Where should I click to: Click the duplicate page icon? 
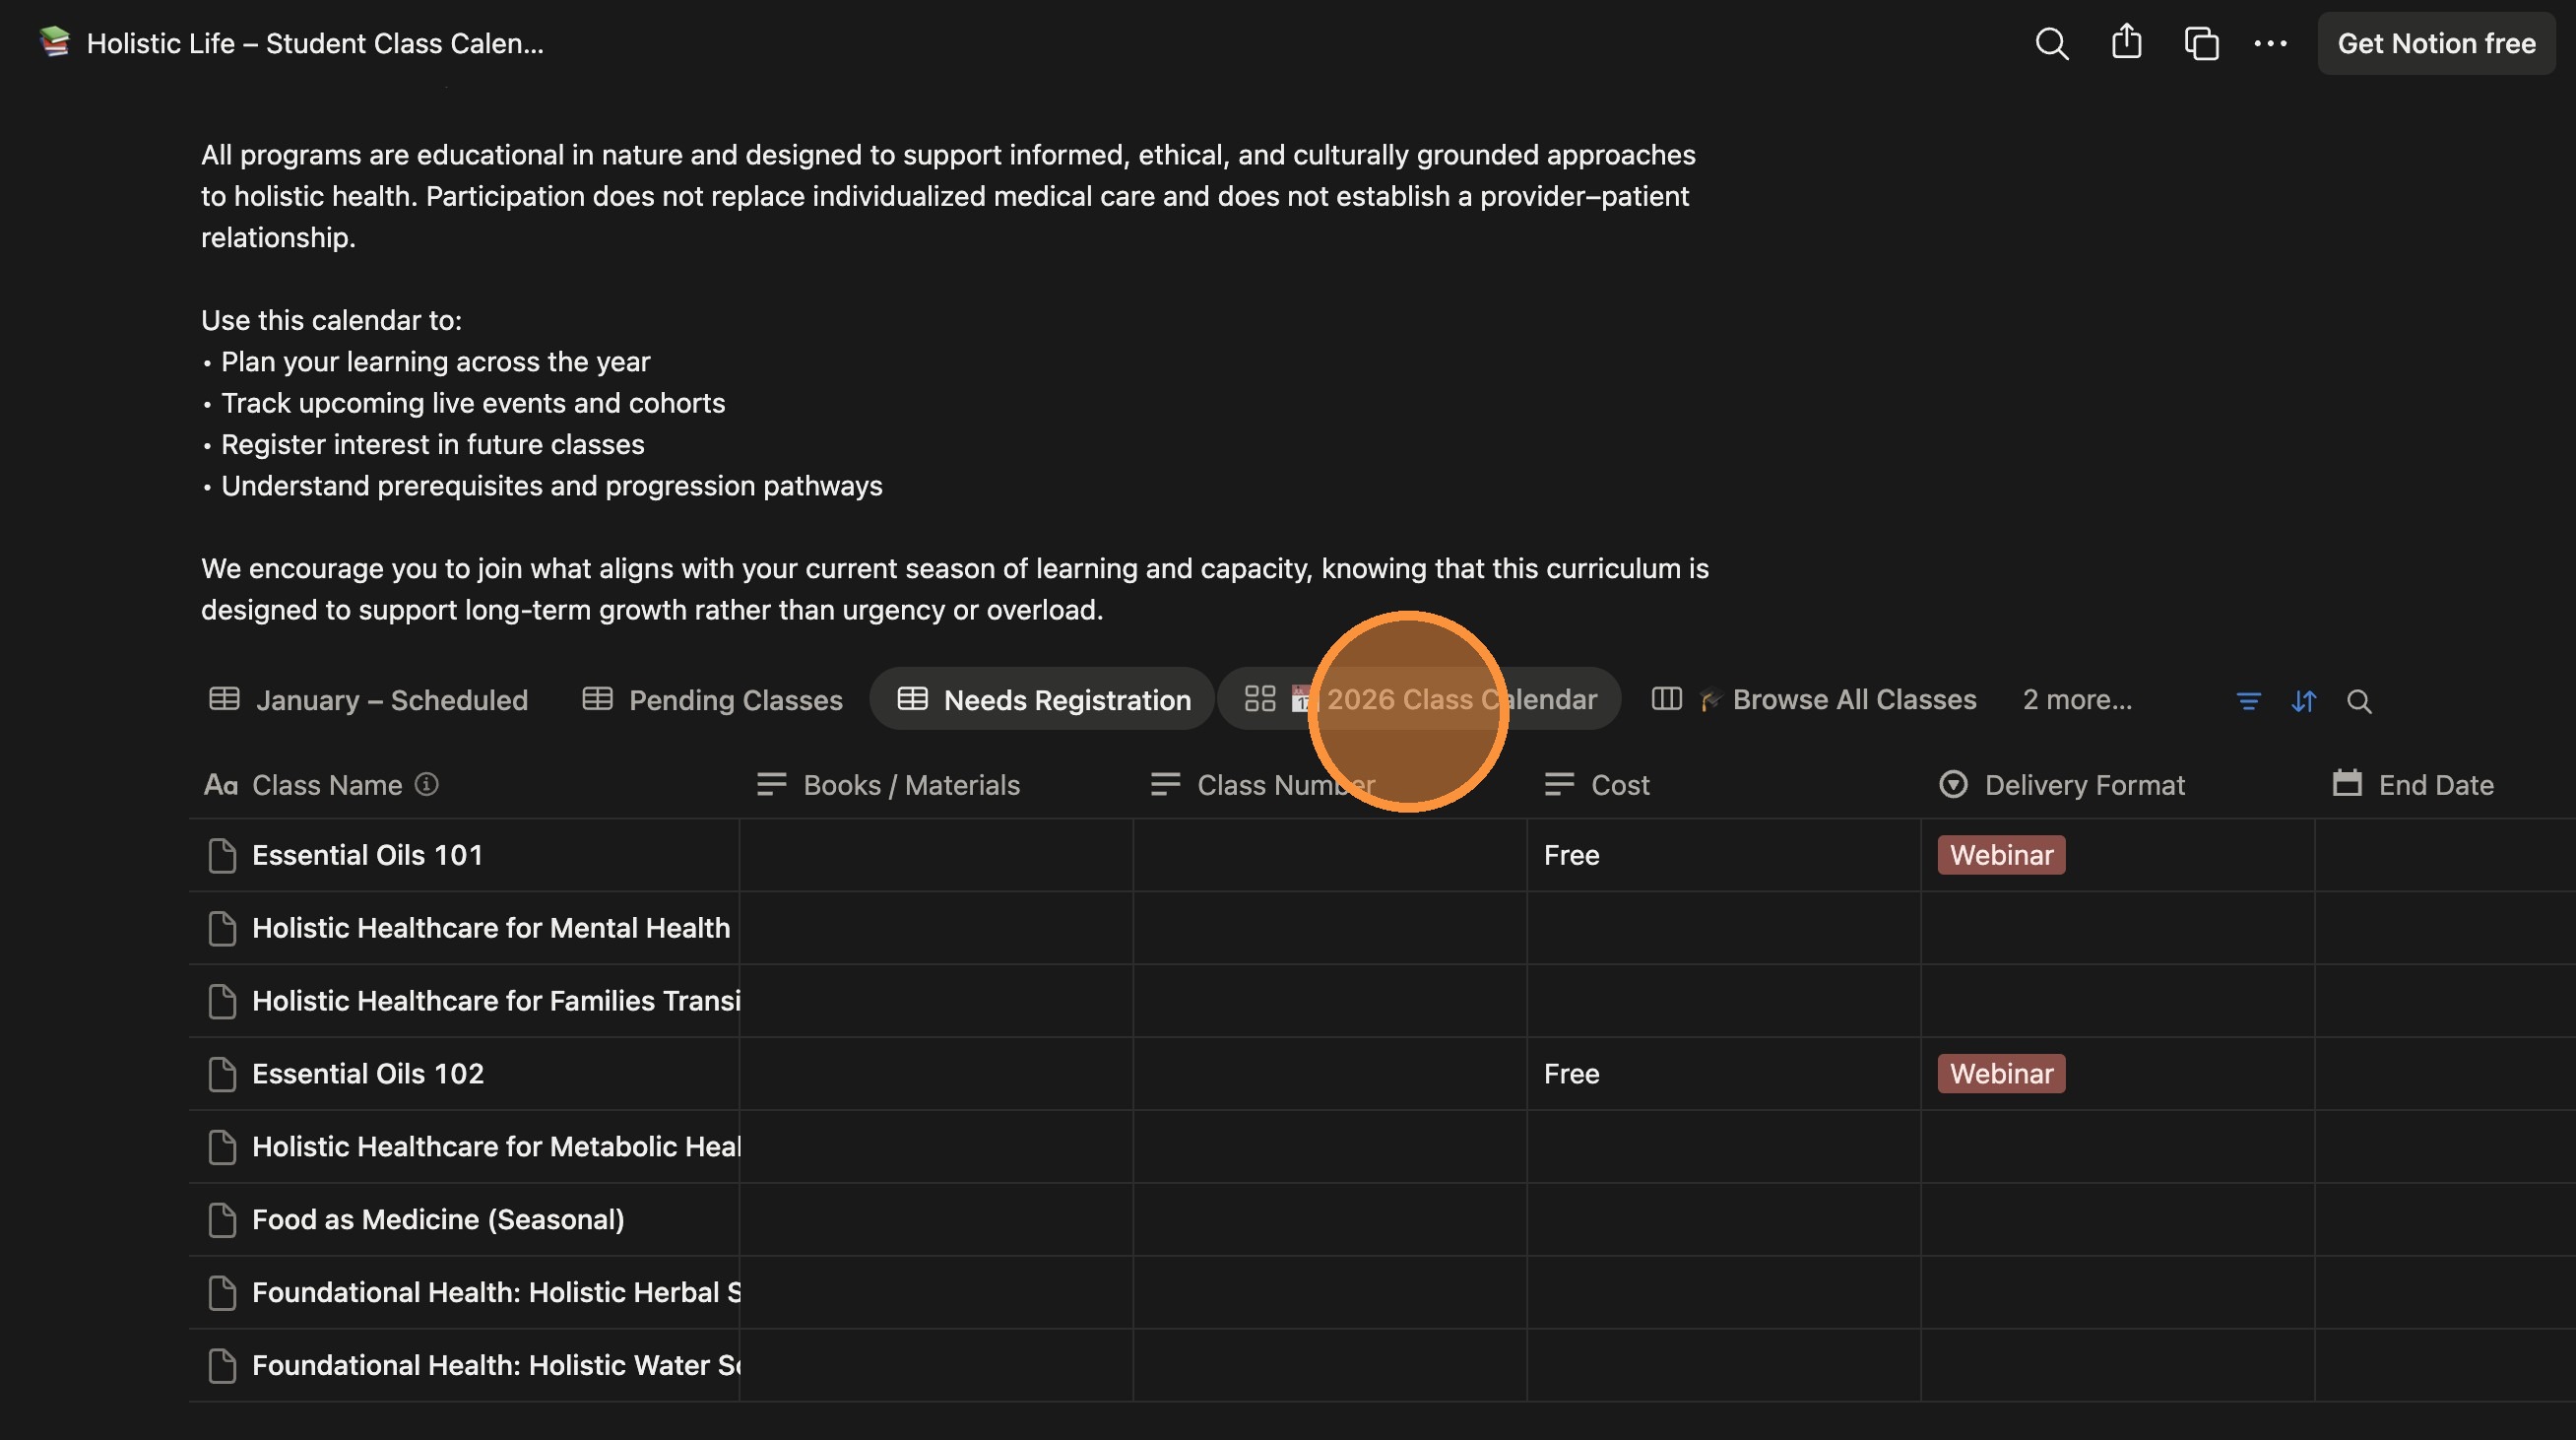pos(2199,43)
